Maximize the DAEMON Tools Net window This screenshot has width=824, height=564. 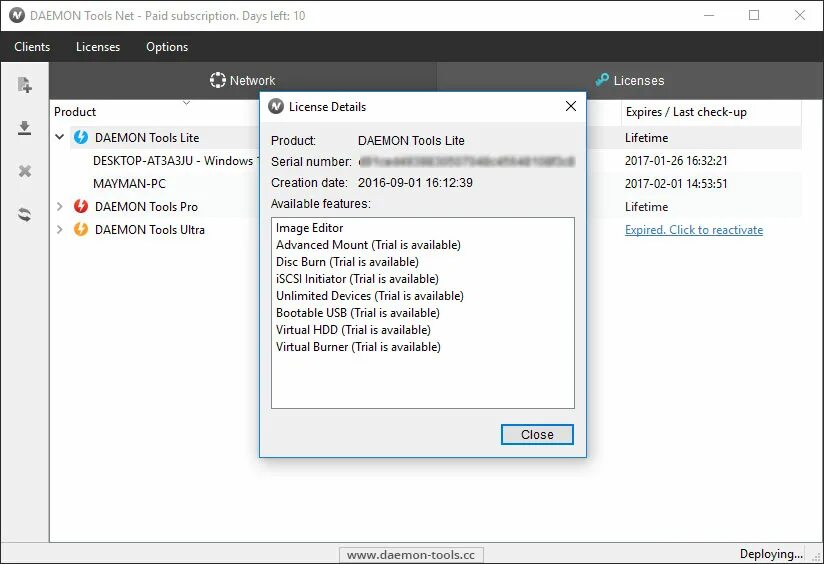pyautogui.click(x=754, y=15)
